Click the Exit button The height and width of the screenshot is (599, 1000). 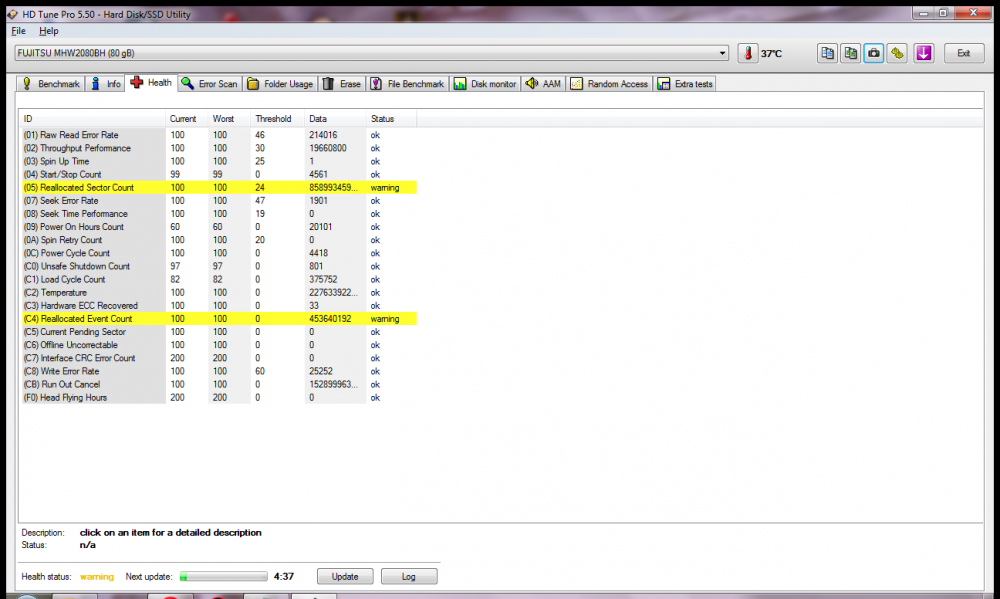pyautogui.click(x=964, y=53)
